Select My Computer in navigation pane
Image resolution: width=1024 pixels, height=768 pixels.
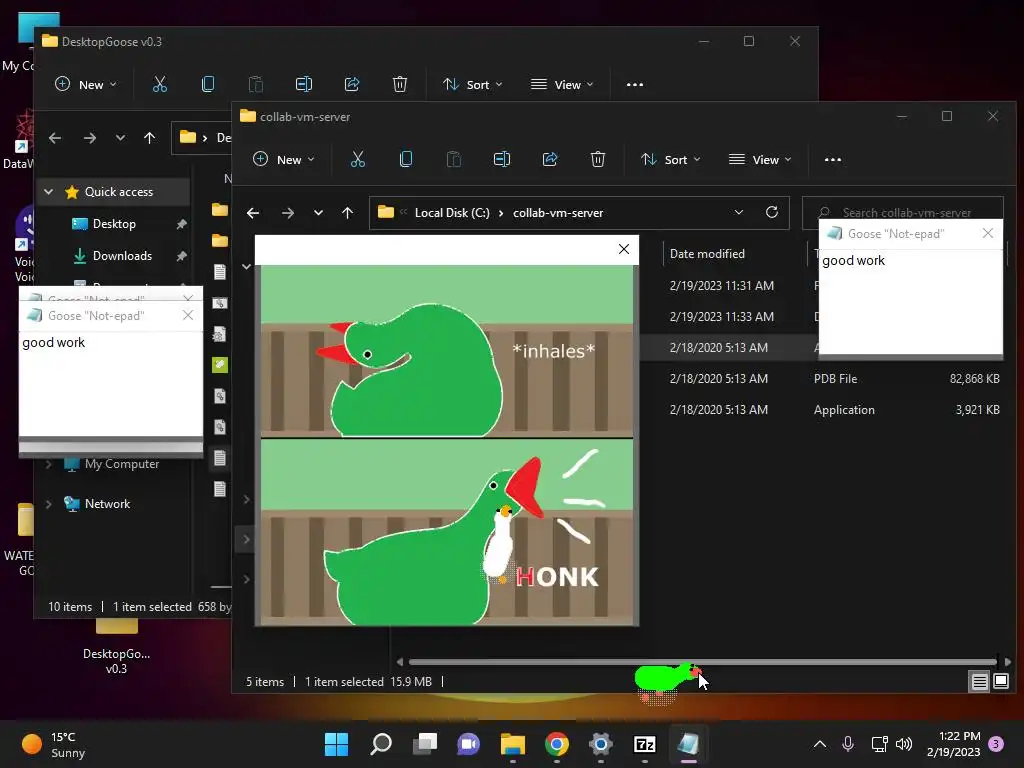point(121,464)
